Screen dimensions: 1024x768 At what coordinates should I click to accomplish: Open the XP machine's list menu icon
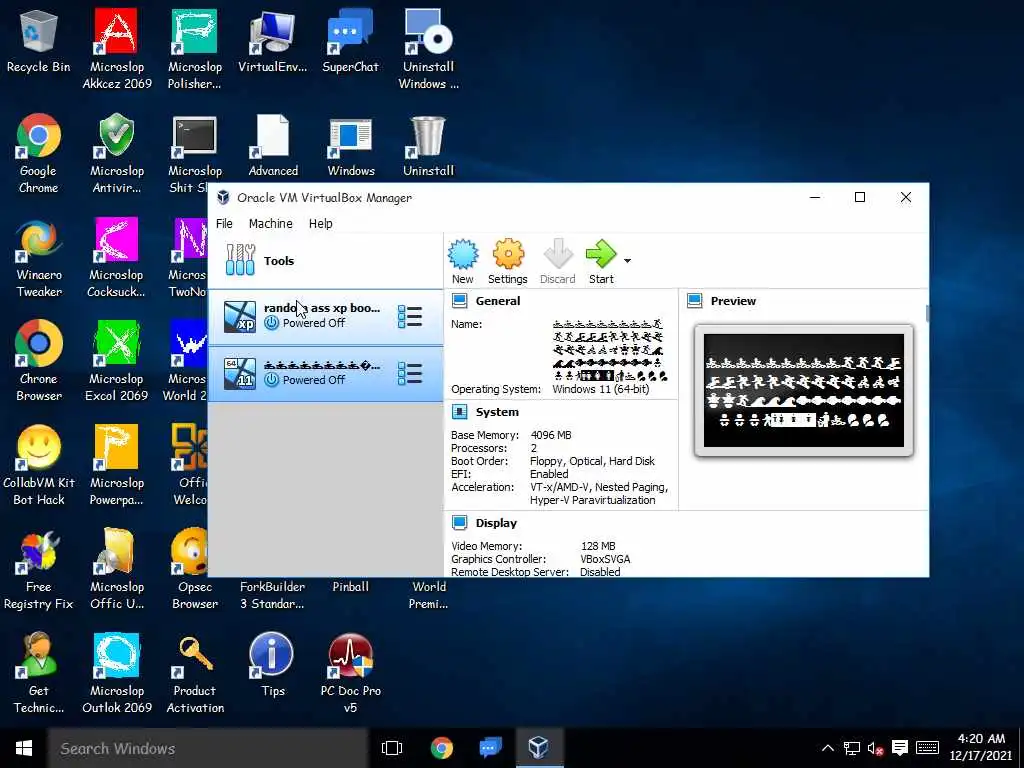pos(410,317)
